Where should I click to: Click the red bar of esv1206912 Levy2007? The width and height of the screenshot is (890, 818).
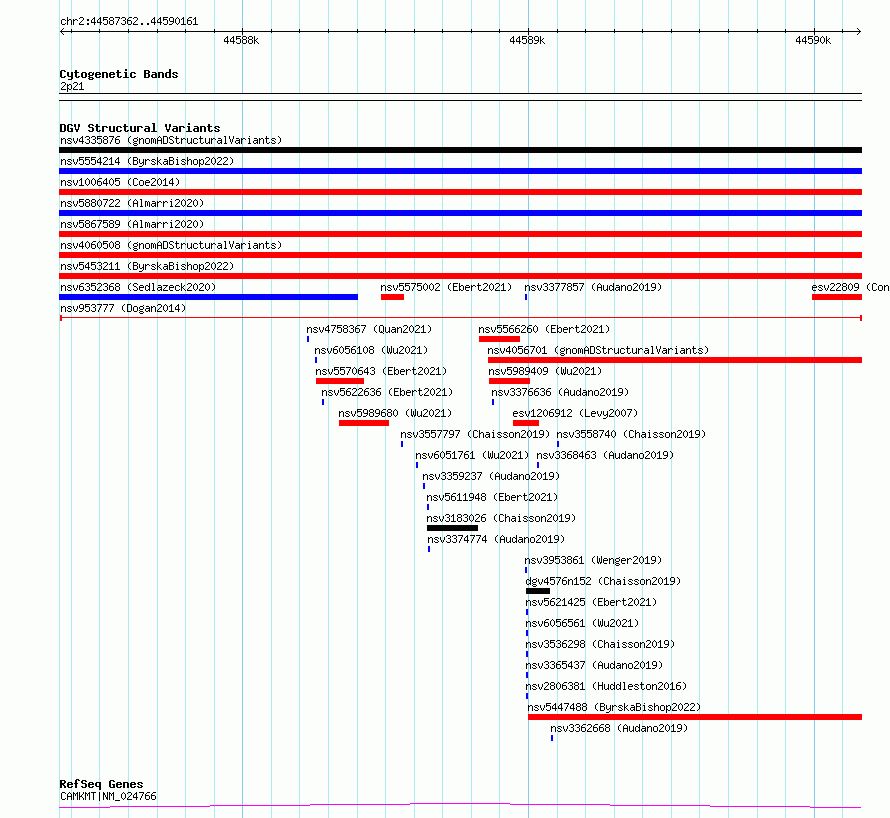tap(526, 423)
